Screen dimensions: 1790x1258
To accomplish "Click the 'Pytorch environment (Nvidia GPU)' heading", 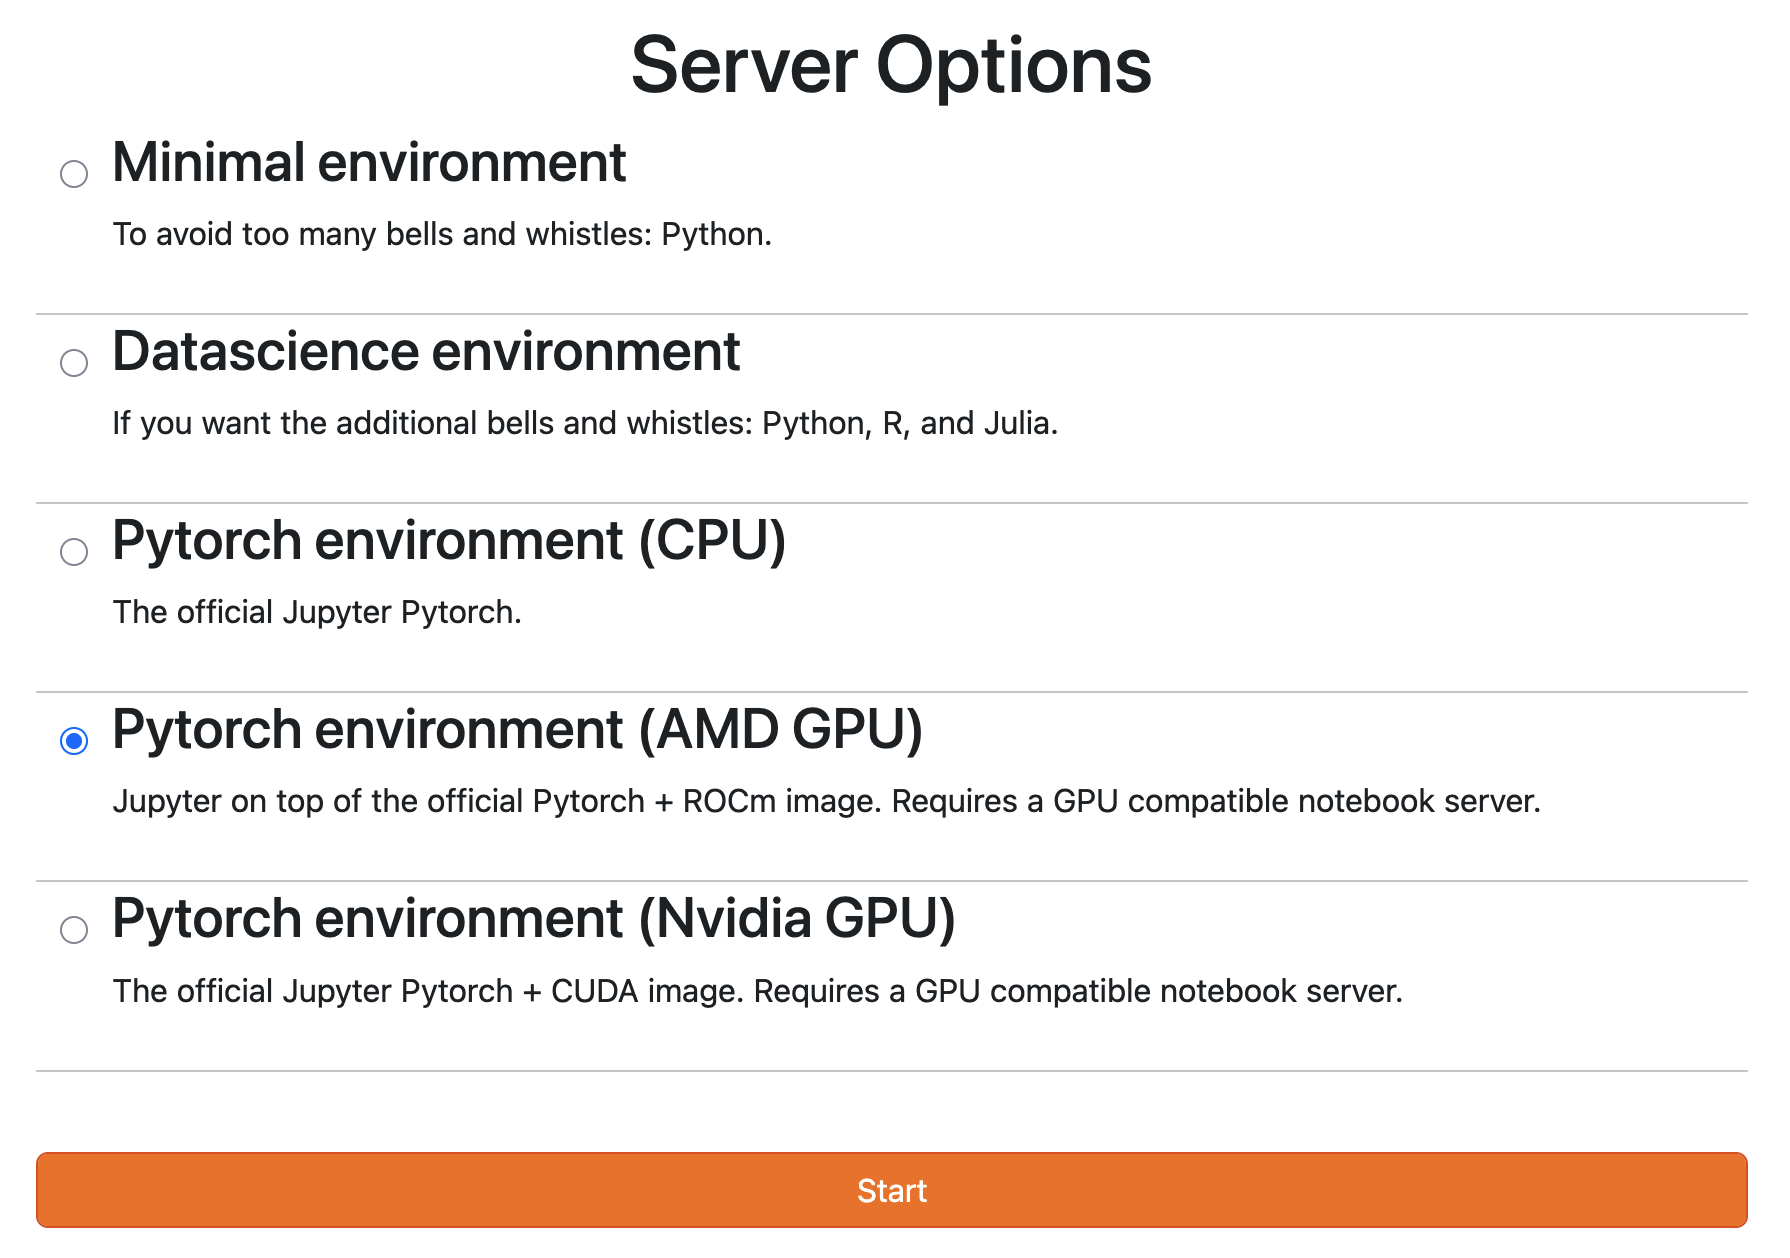I will click(534, 919).
